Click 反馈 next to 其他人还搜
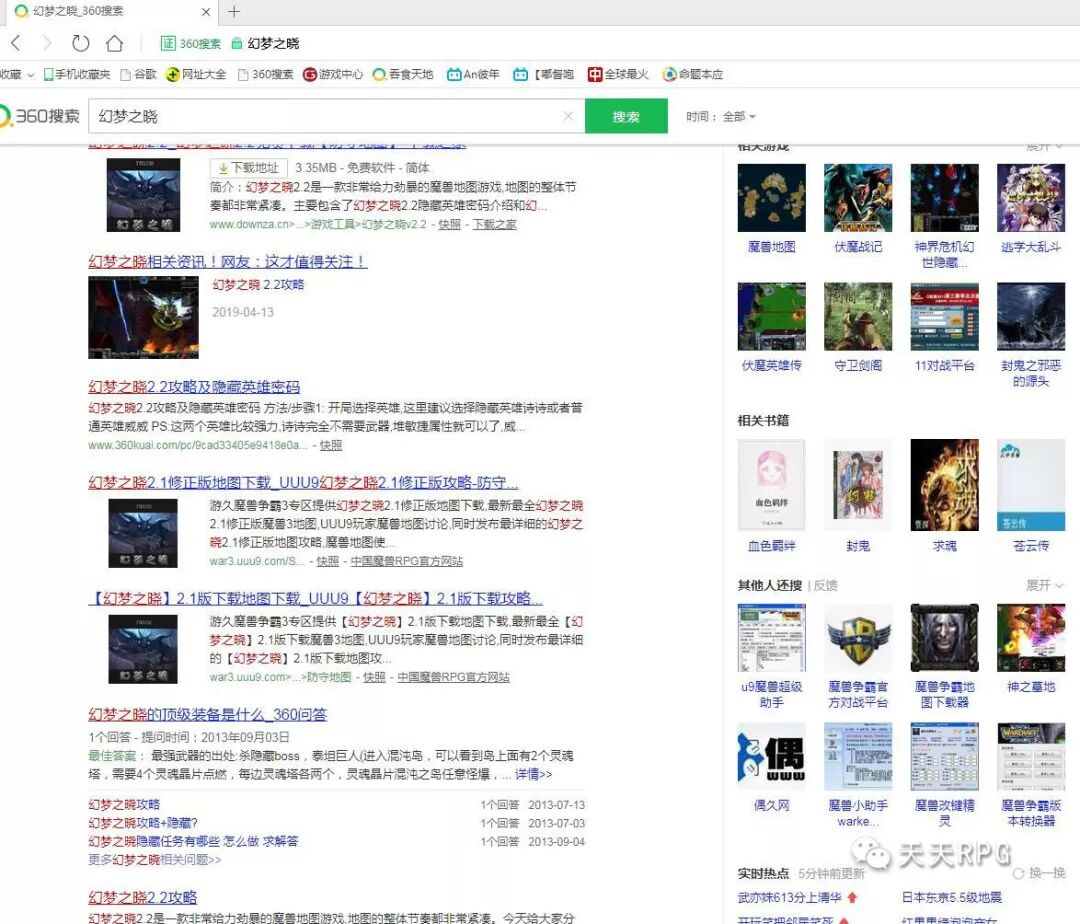 click(x=825, y=585)
